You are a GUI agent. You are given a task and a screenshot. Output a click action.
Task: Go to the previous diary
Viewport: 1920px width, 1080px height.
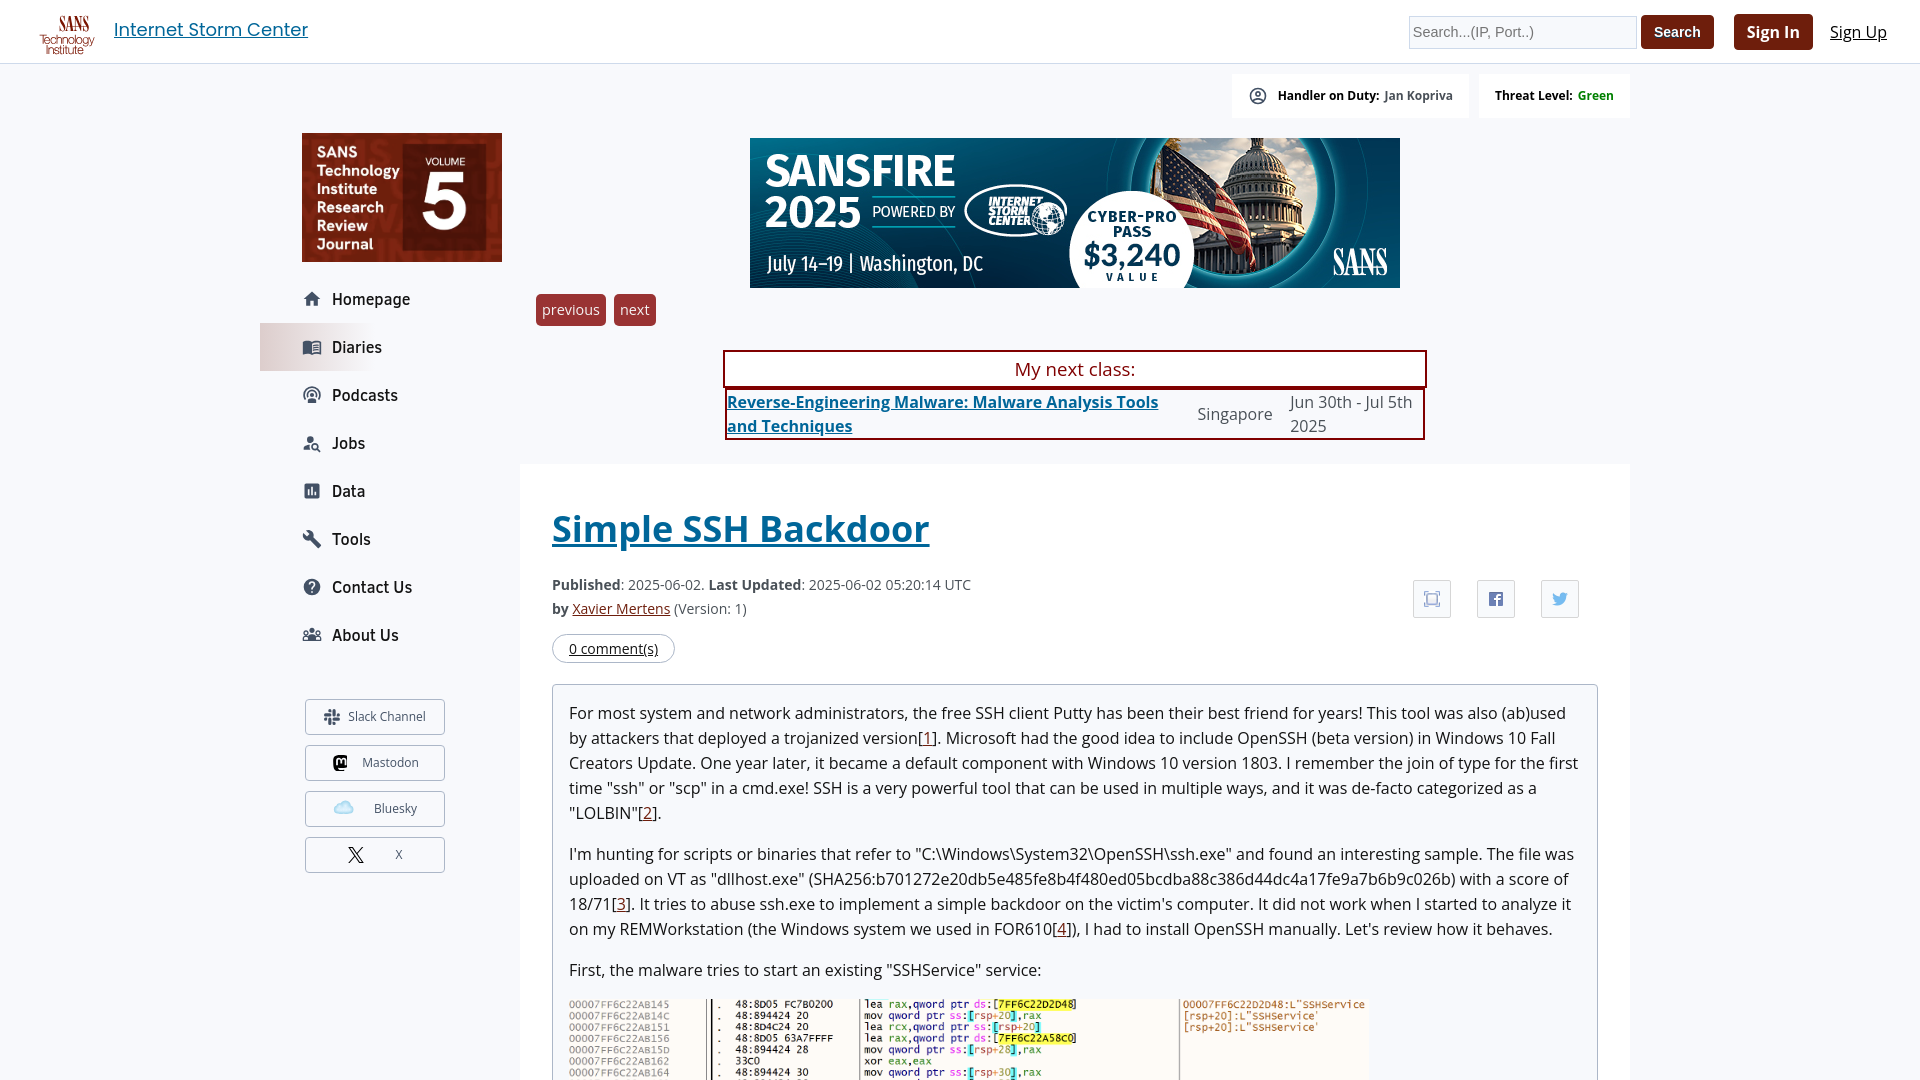(x=571, y=310)
